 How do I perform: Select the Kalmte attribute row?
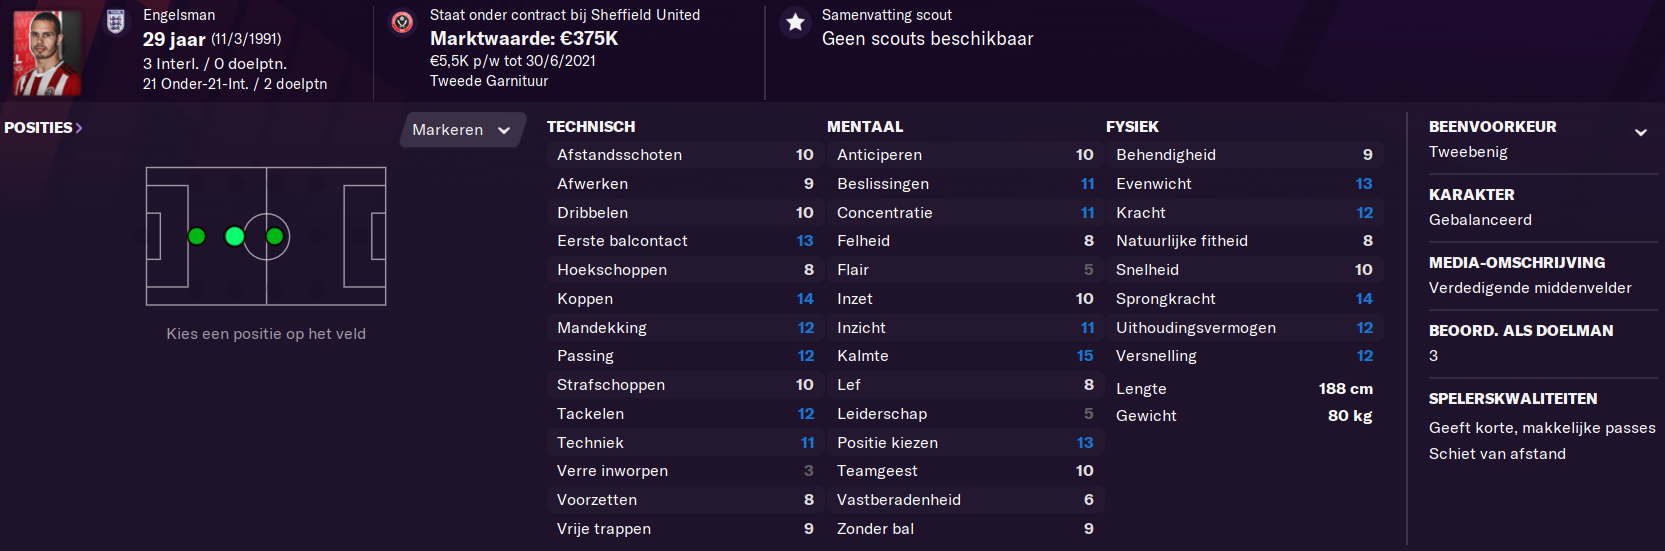pos(964,356)
